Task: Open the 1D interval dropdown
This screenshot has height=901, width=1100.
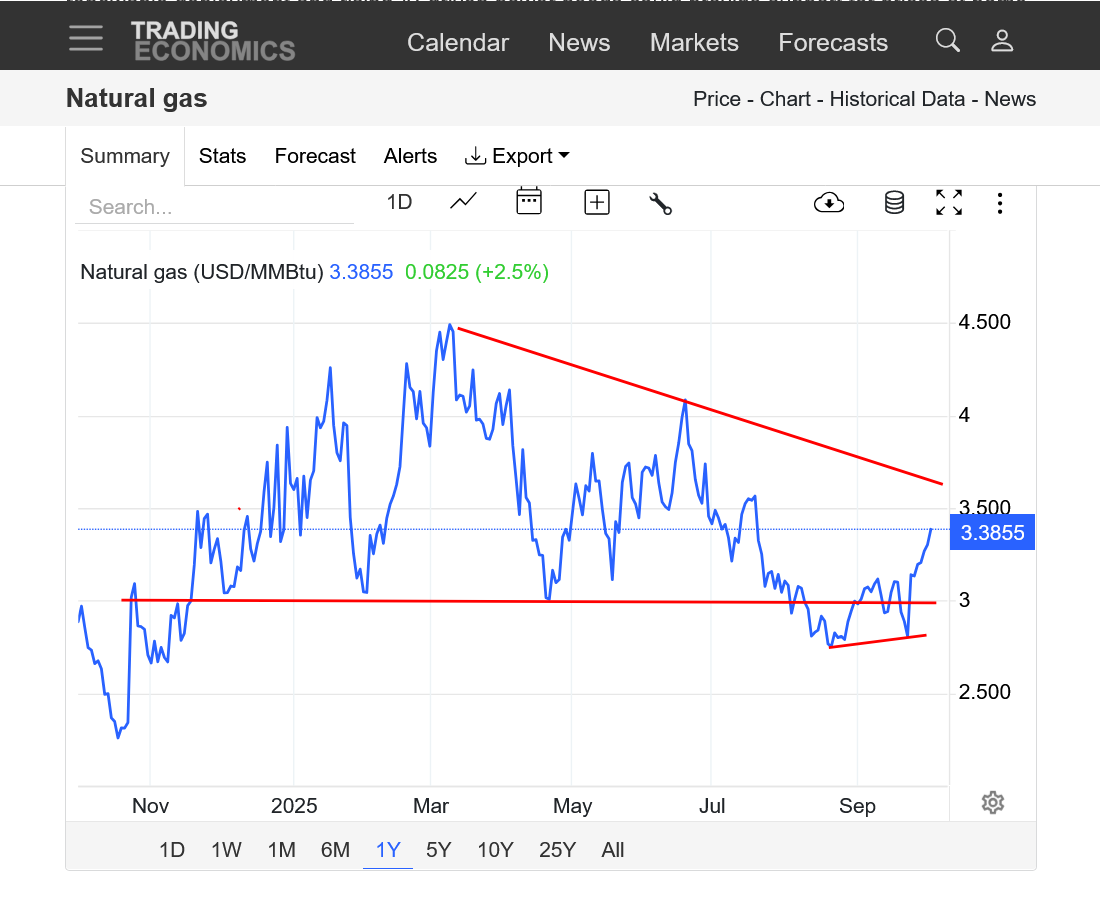Action: [399, 202]
